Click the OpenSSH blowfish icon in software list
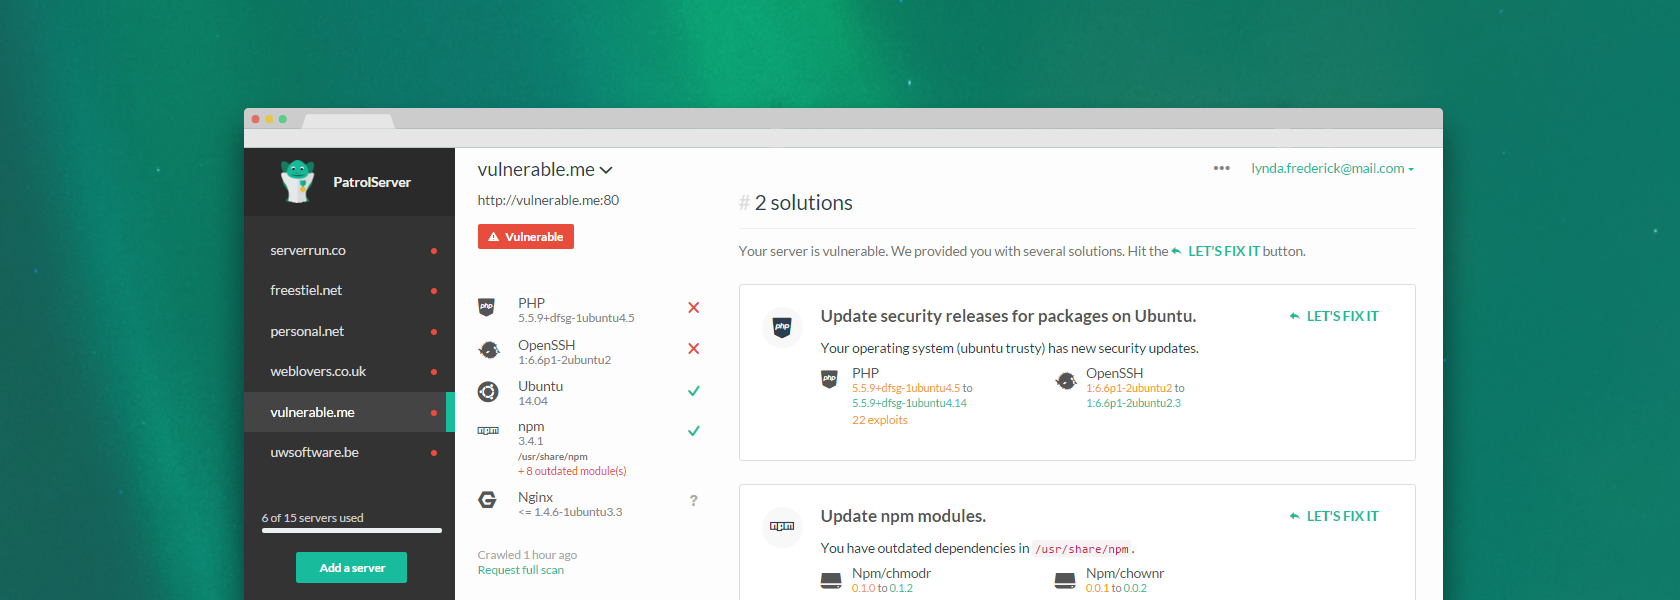The image size is (1680, 600). coord(488,349)
